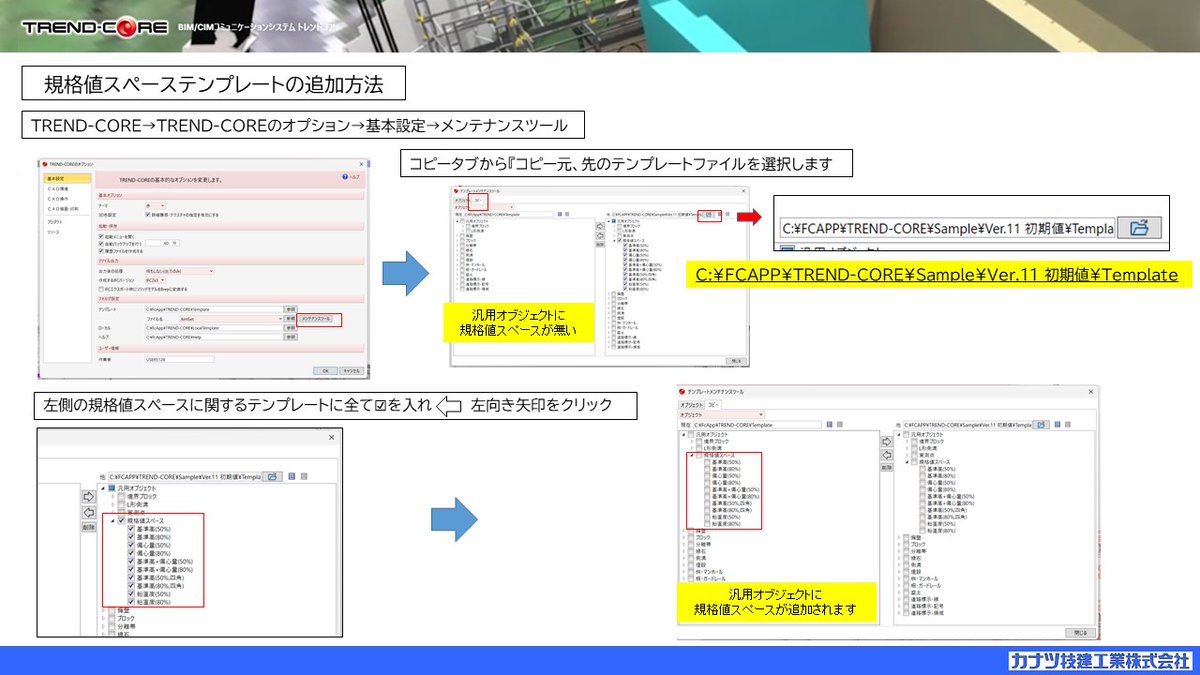
Task: Check 汎用オブジェクト in the 他 tree of the result window
Action: pos(906,435)
